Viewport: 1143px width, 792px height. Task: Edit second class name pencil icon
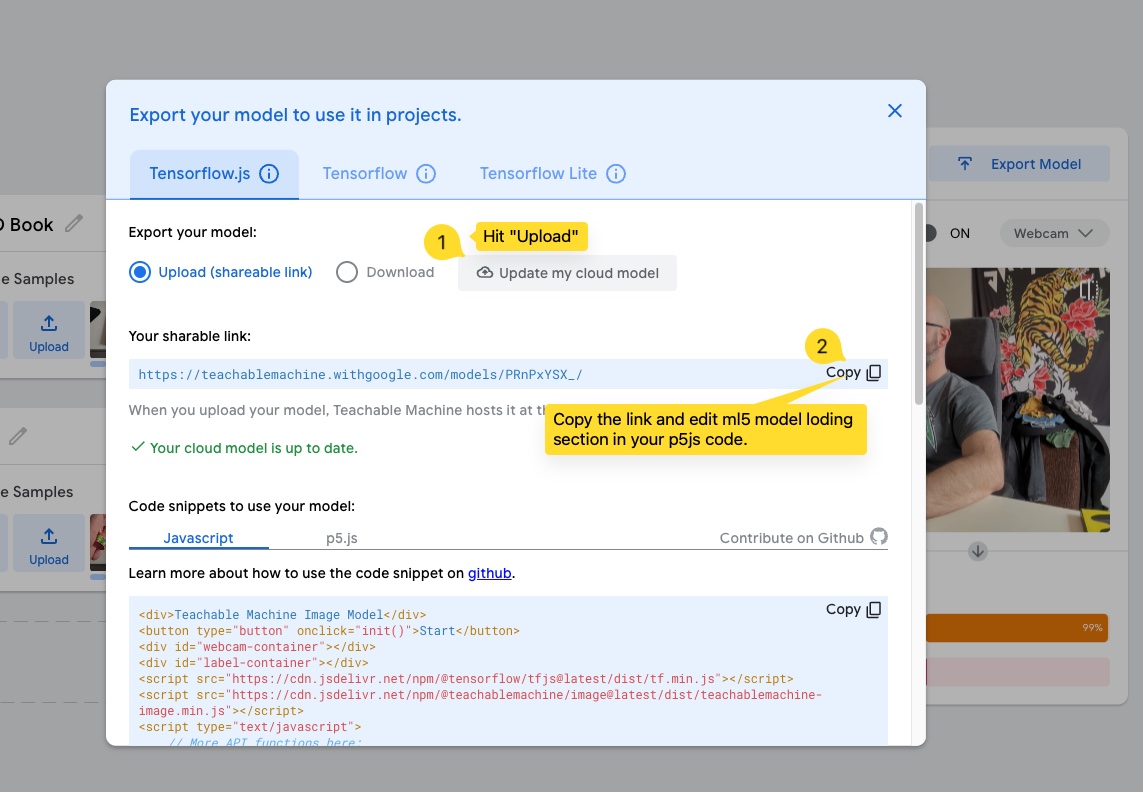click(x=18, y=436)
